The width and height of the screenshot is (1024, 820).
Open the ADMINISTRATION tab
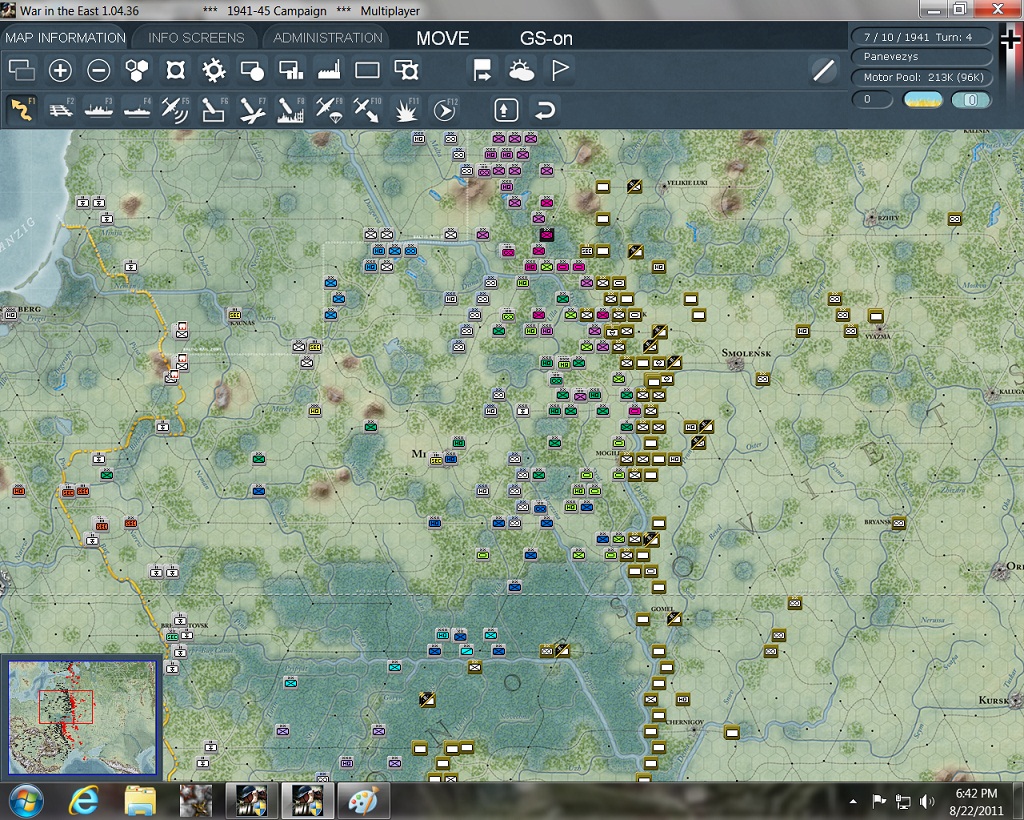[x=327, y=37]
